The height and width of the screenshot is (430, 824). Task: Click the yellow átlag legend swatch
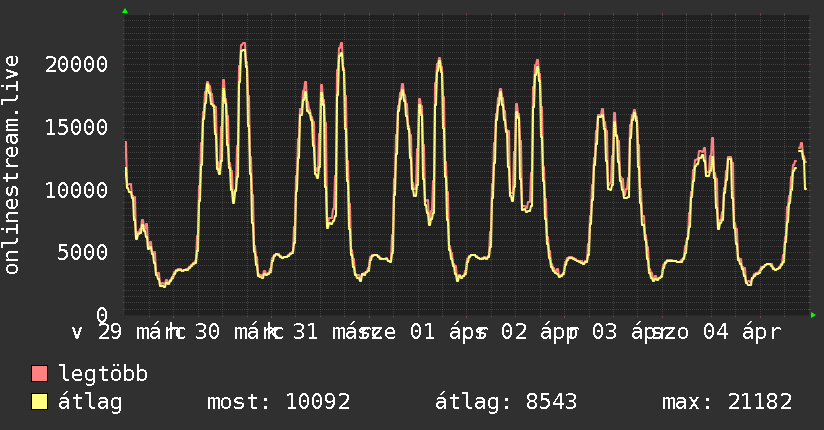[x=40, y=402]
